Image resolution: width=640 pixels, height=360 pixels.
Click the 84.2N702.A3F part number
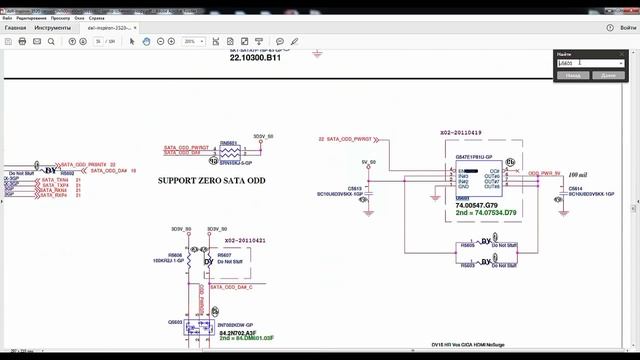coord(238,333)
